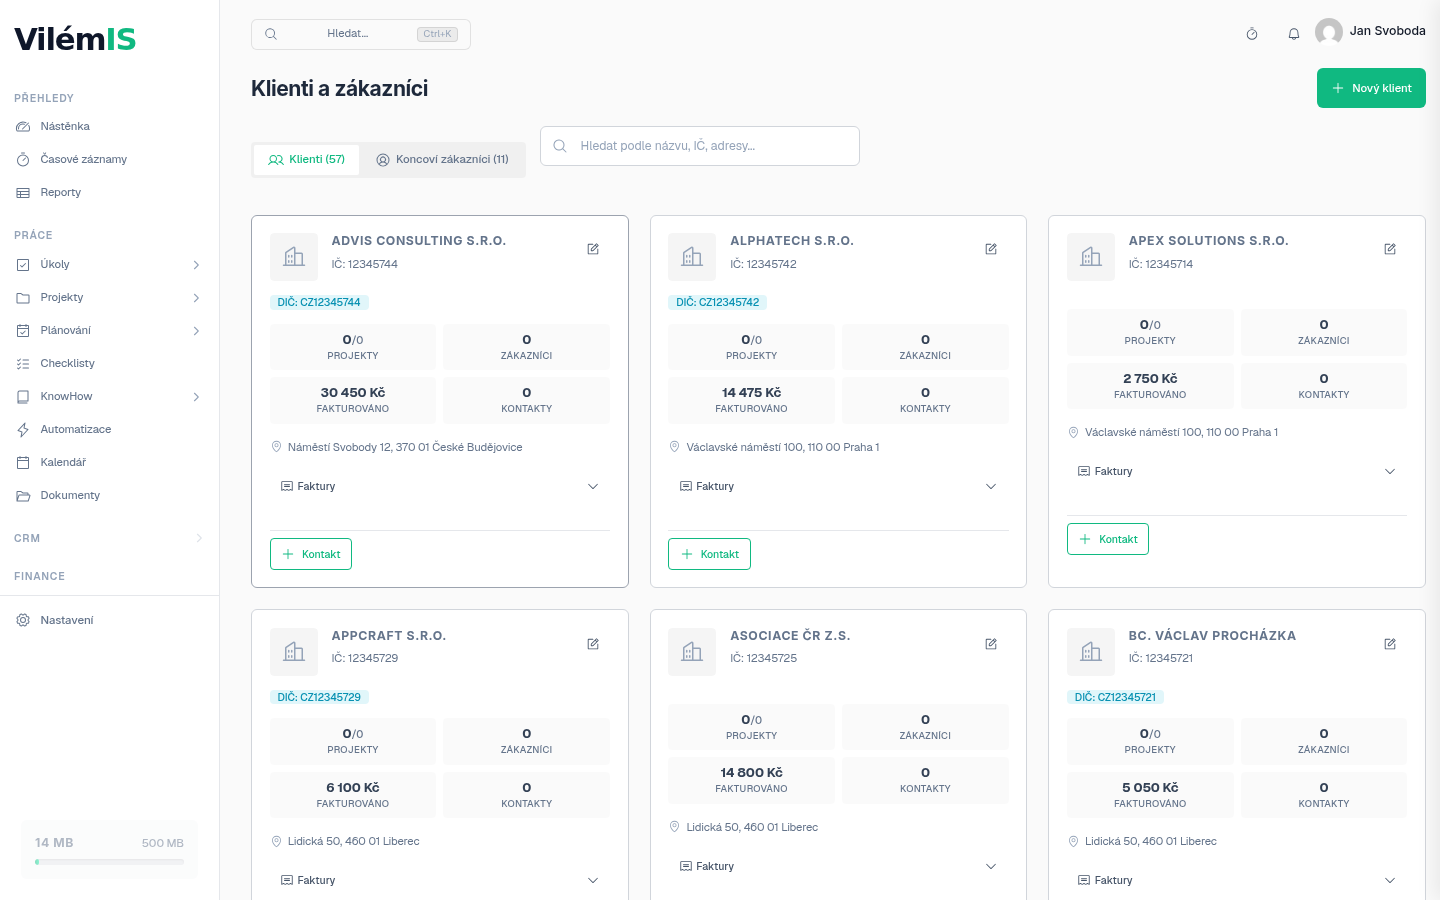The image size is (1440, 900).
Task: Click 14 800 Kč fakturováno value
Action: (x=751, y=773)
